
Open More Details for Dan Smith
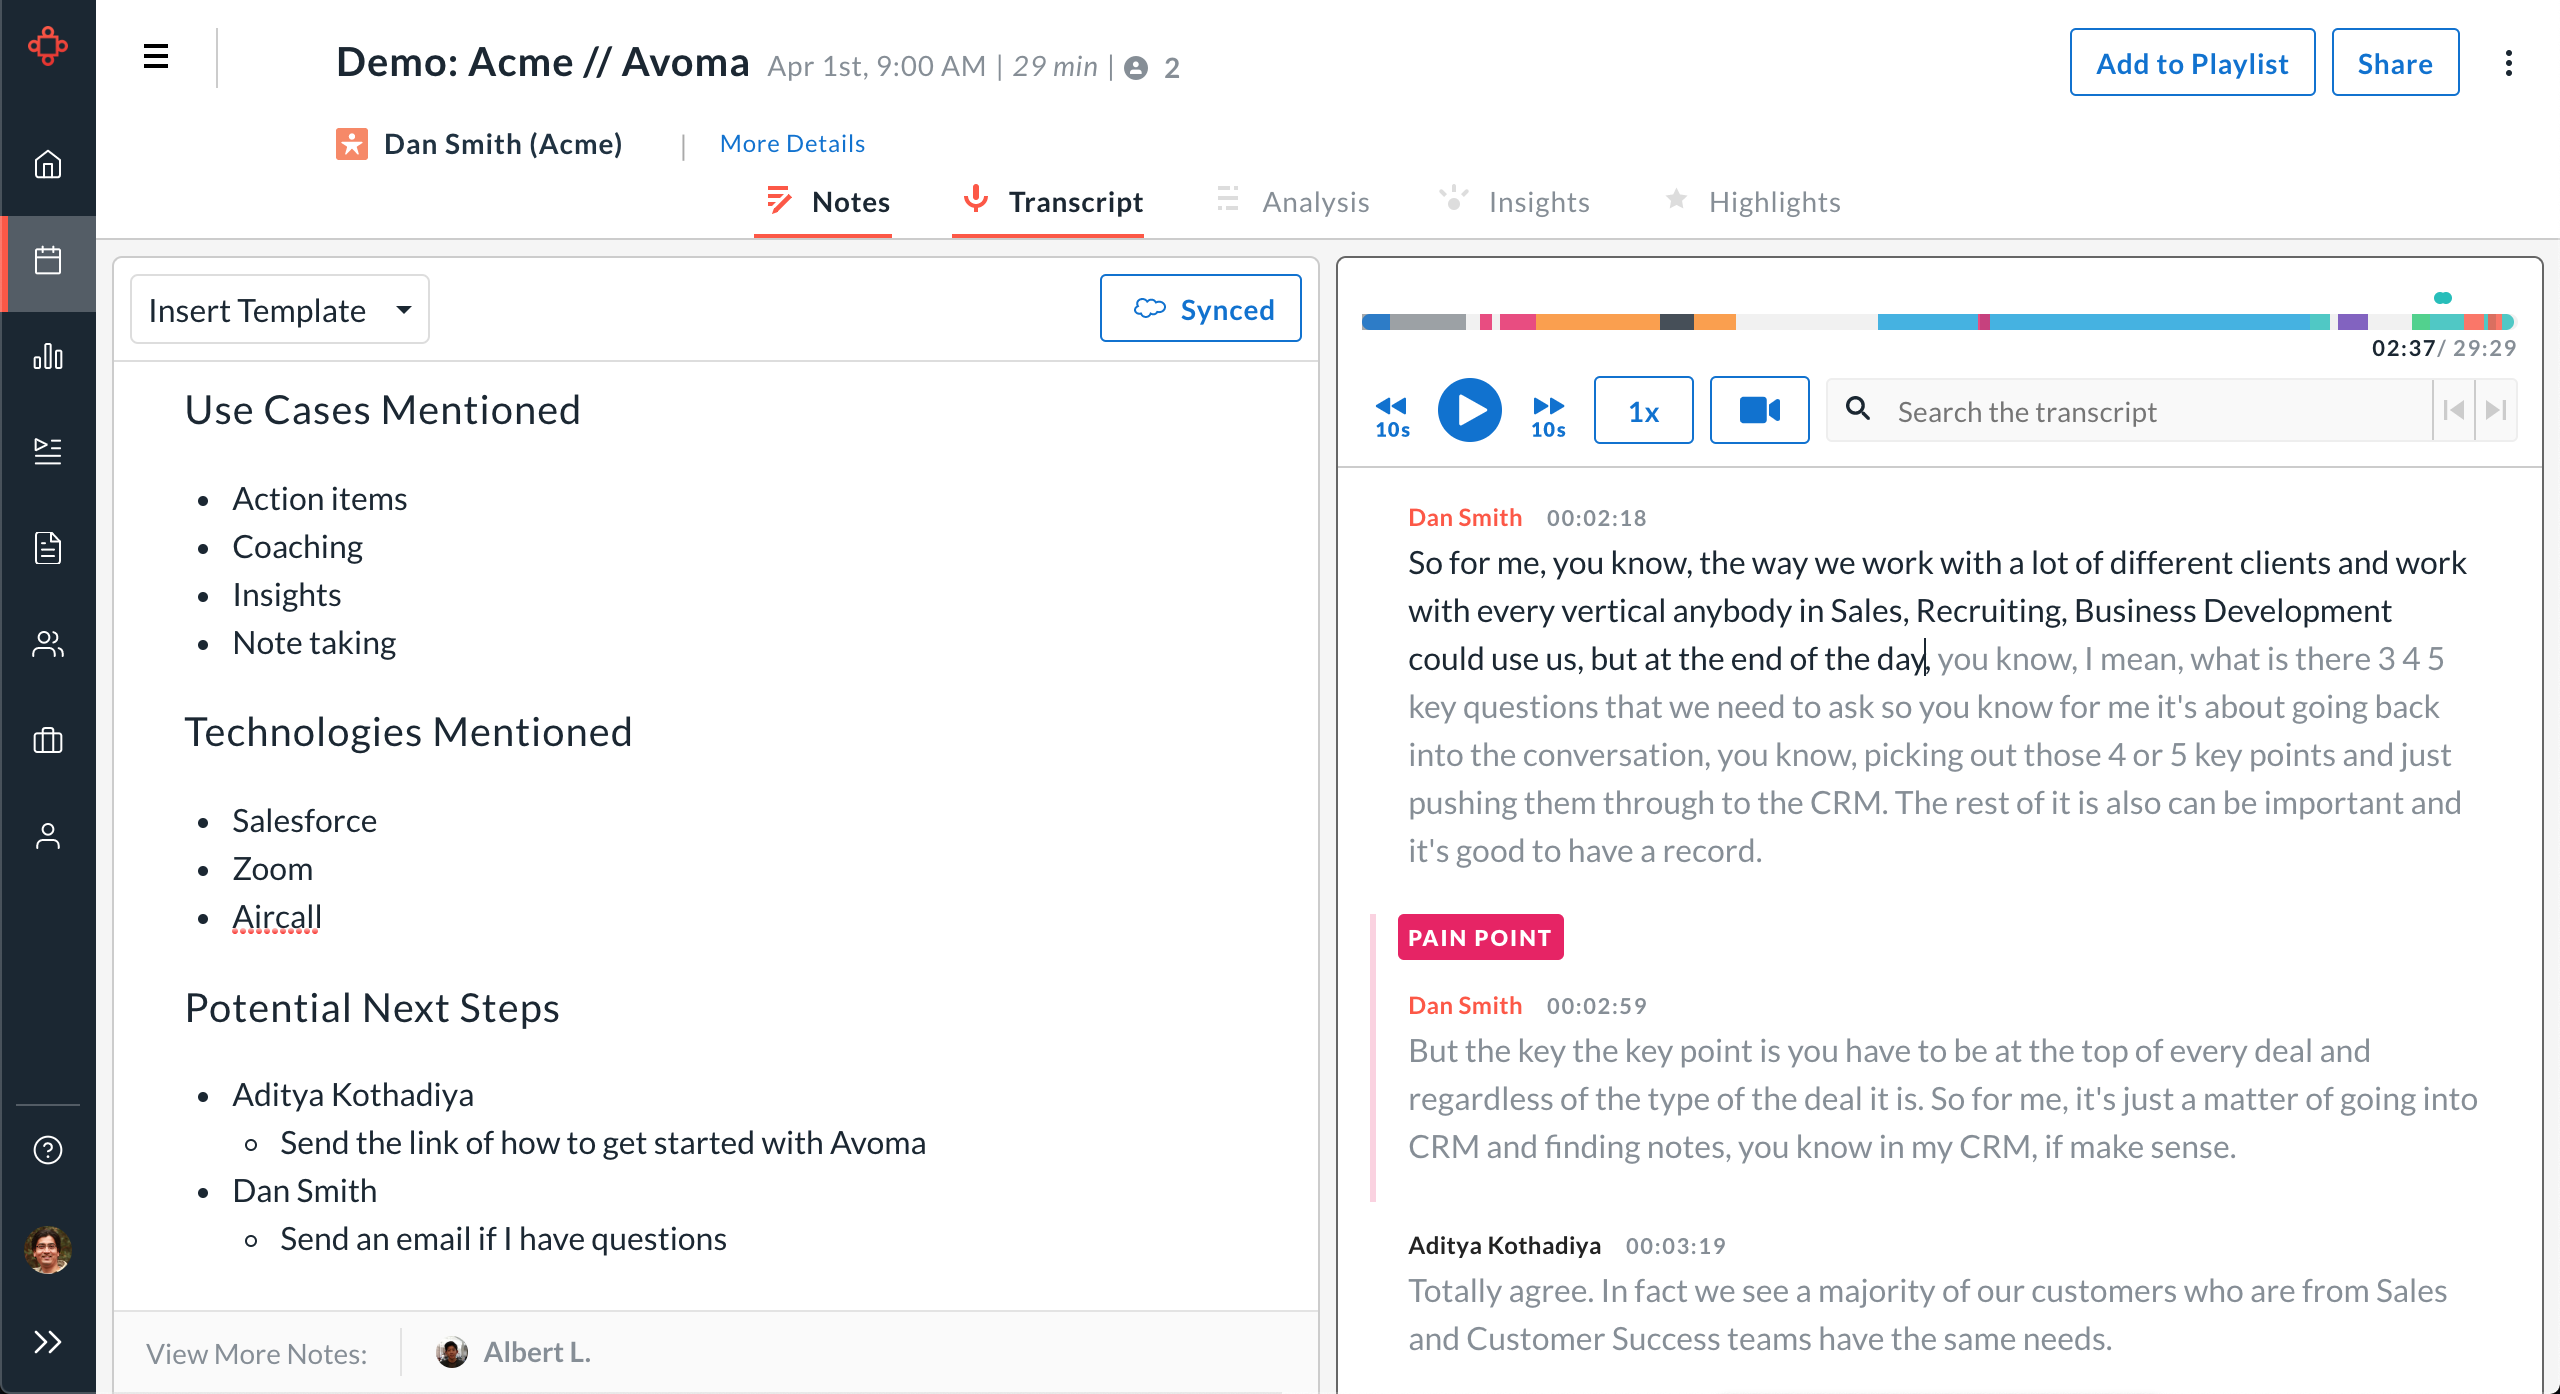(791, 143)
